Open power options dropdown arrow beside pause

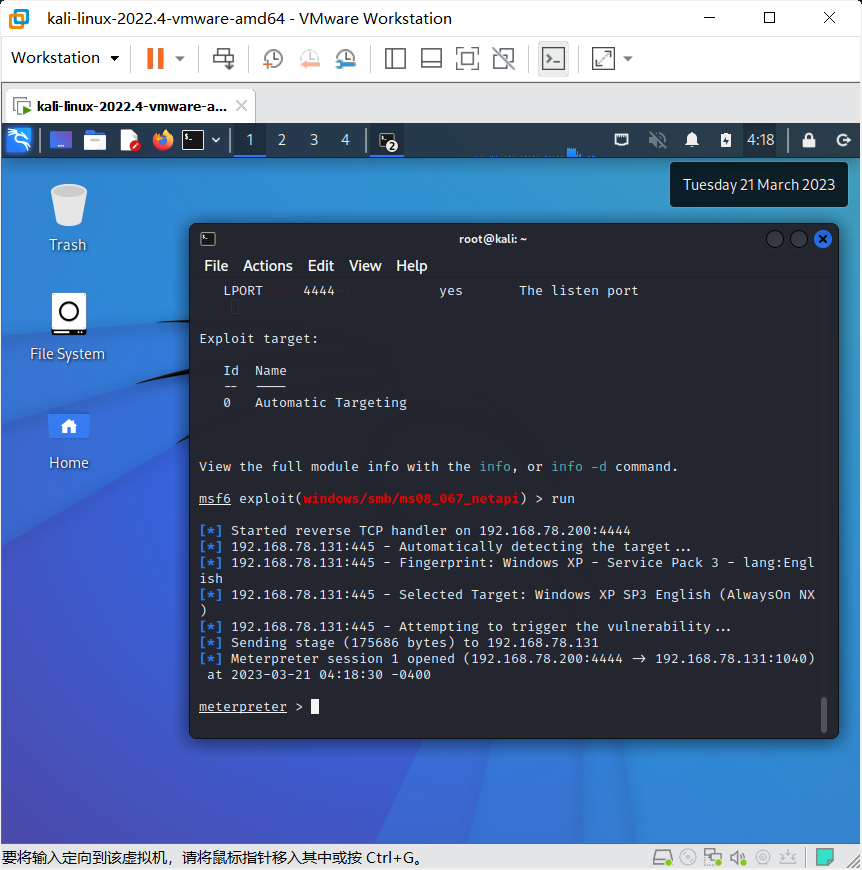point(180,58)
